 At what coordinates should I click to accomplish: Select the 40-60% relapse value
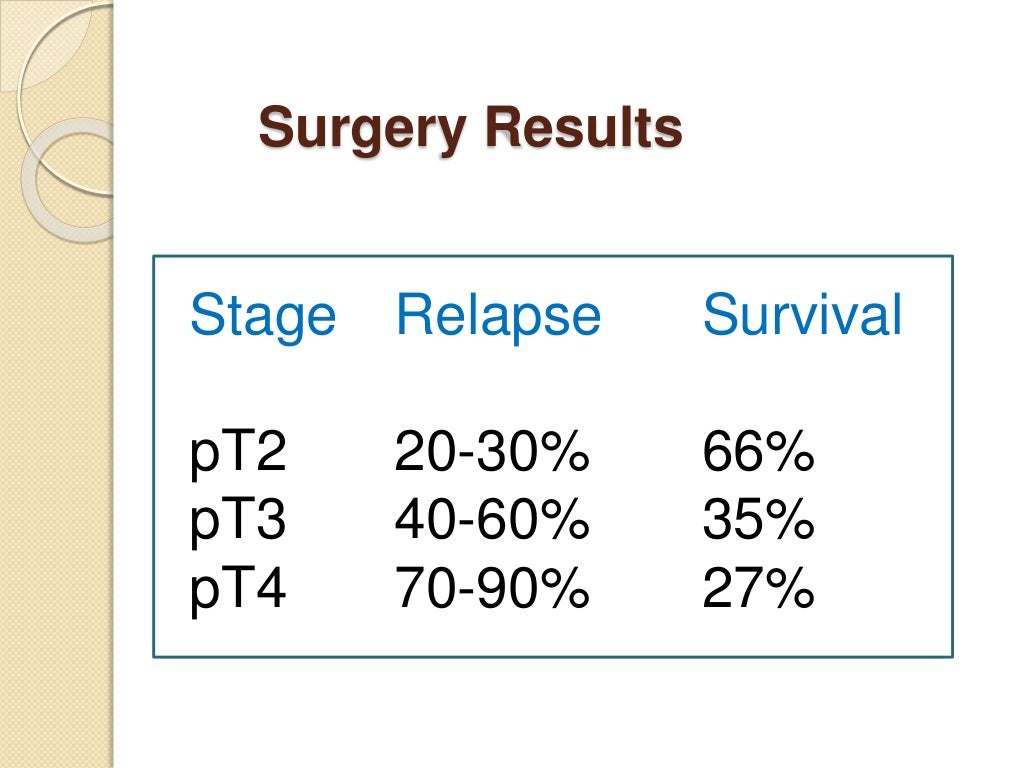point(492,519)
